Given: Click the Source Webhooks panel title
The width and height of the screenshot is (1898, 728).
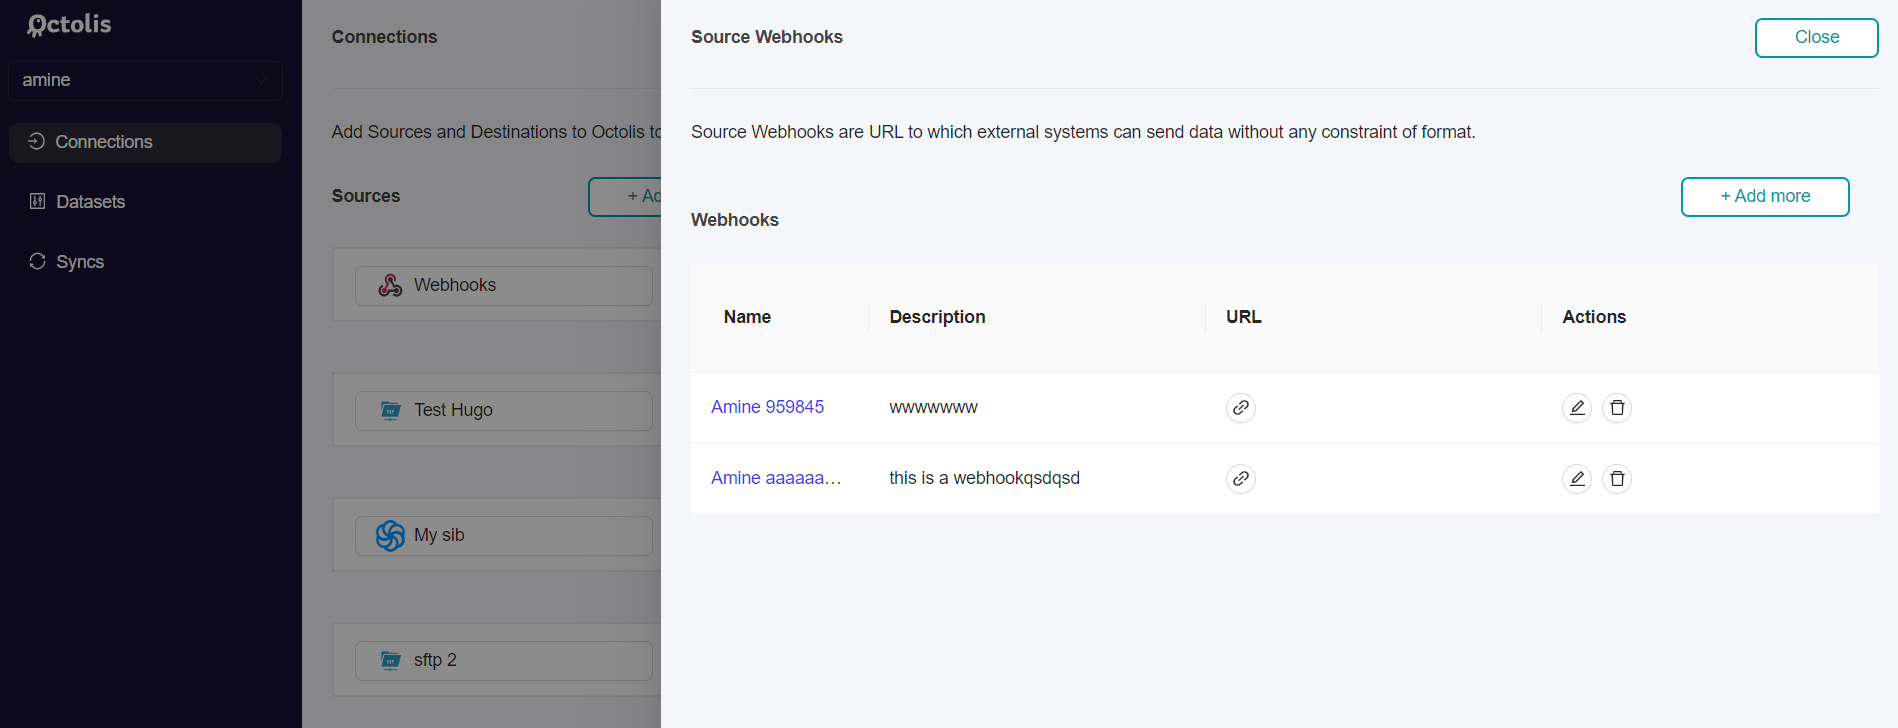Looking at the screenshot, I should (x=766, y=37).
